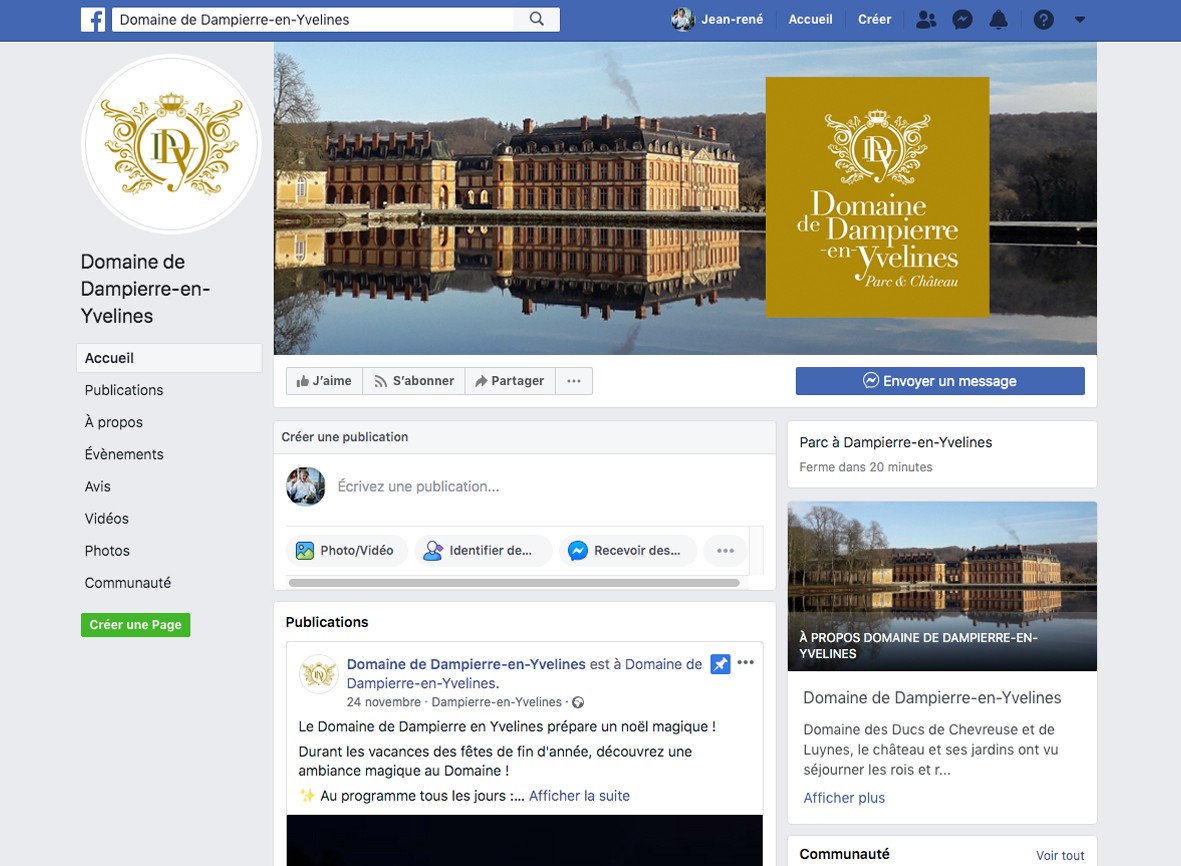Expand description with Afficher plus
Viewport: 1181px width, 866px height.
coord(844,797)
